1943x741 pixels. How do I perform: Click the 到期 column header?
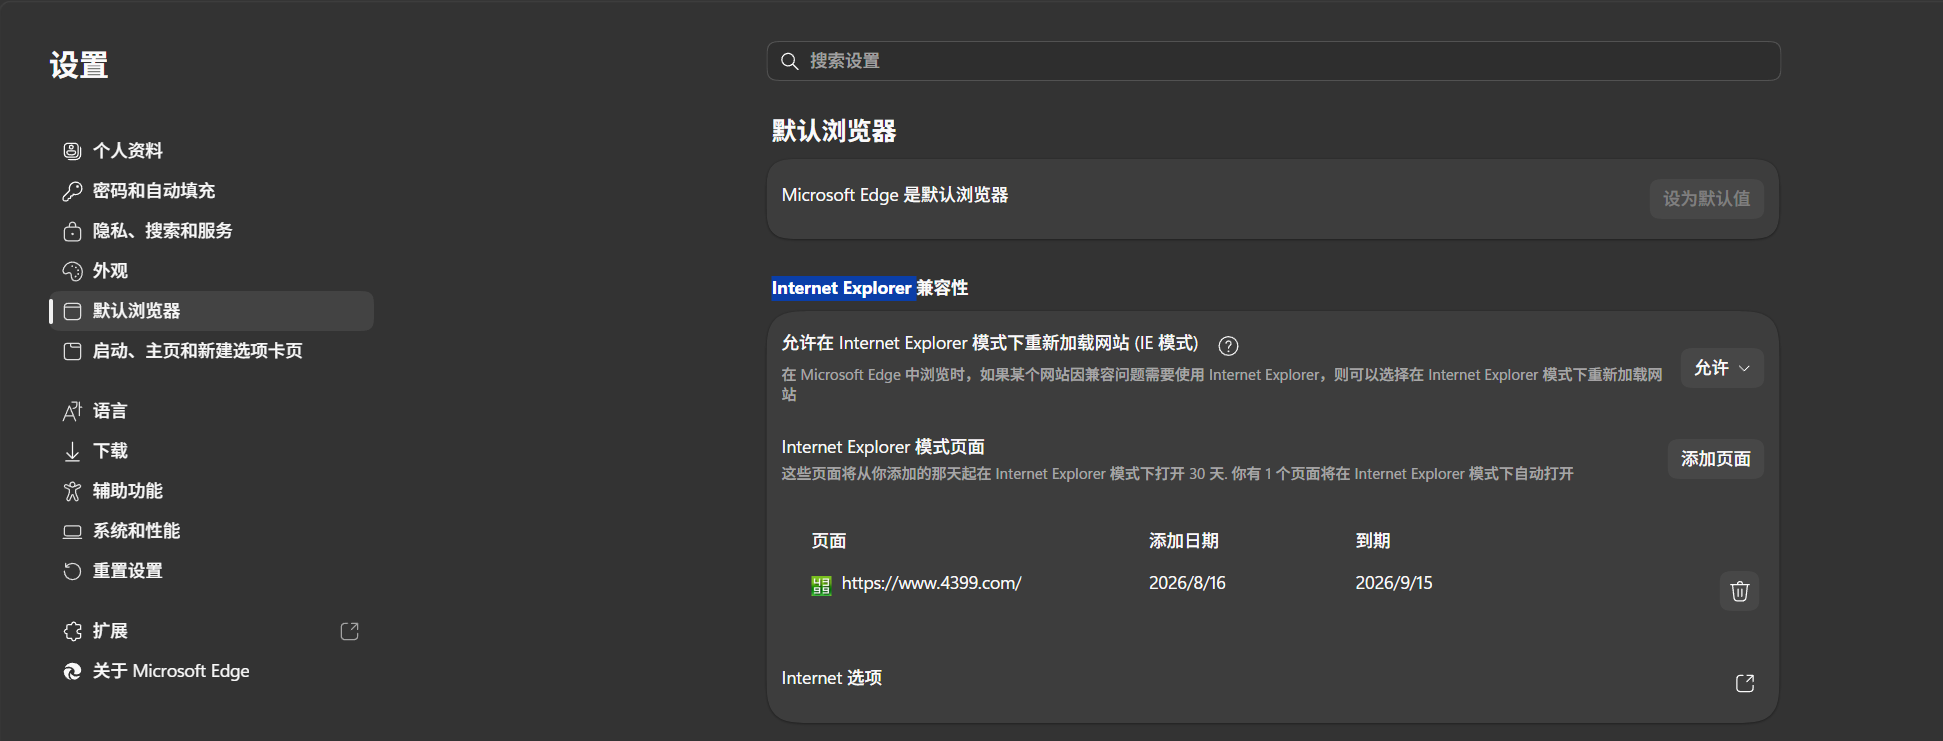[x=1372, y=541]
